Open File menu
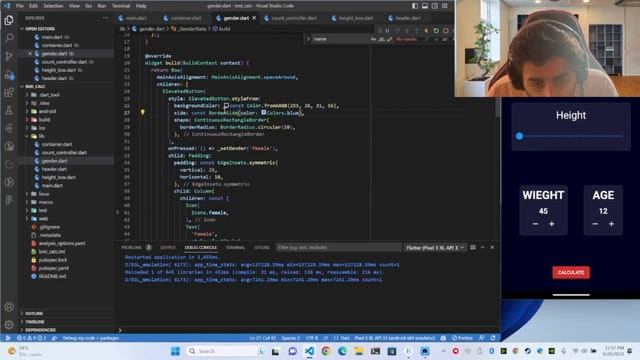 (20, 6)
